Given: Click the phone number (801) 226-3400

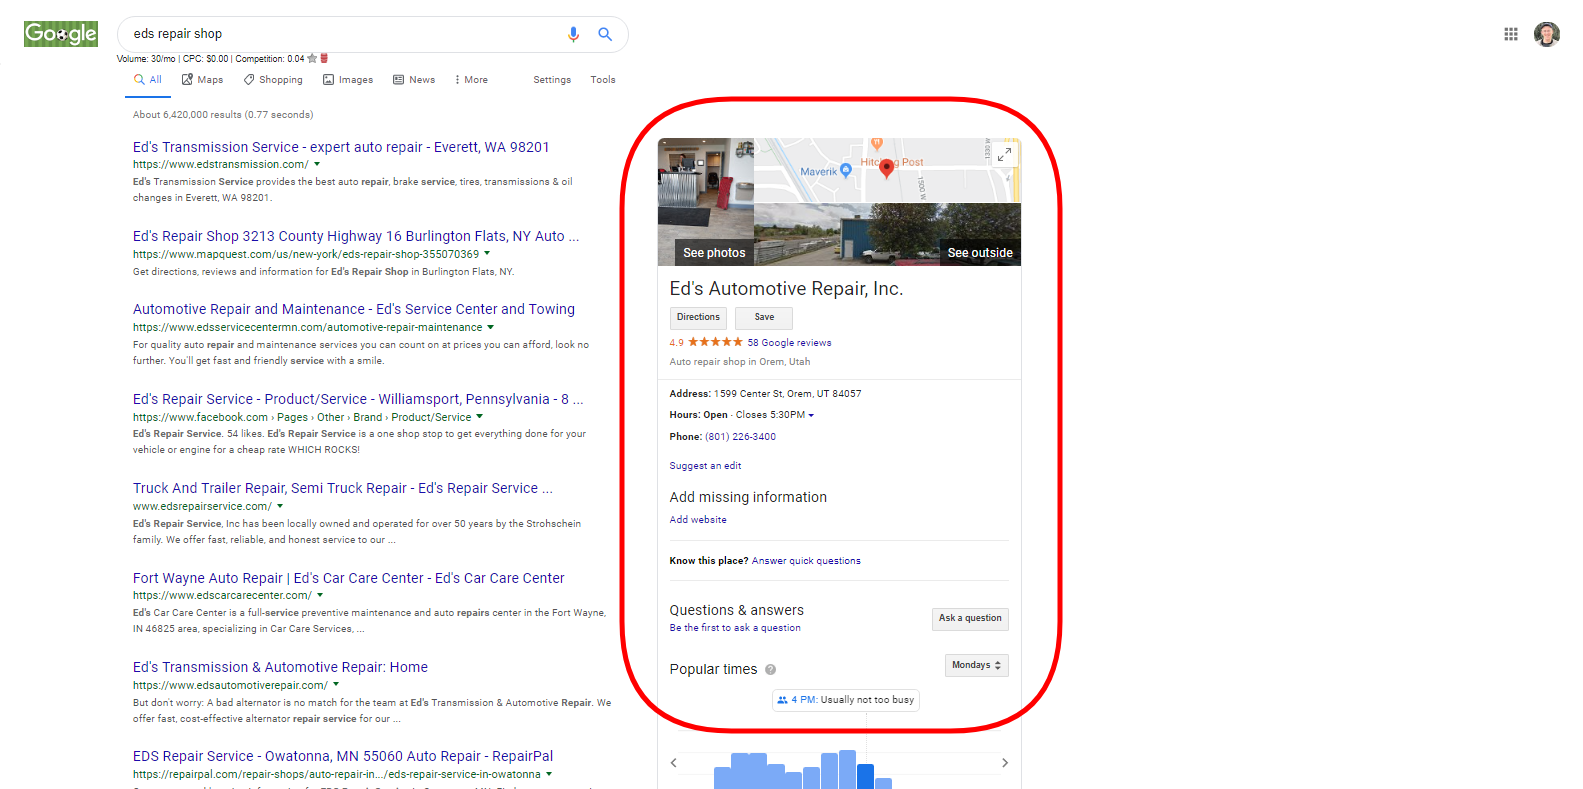Looking at the screenshot, I should [x=740, y=437].
